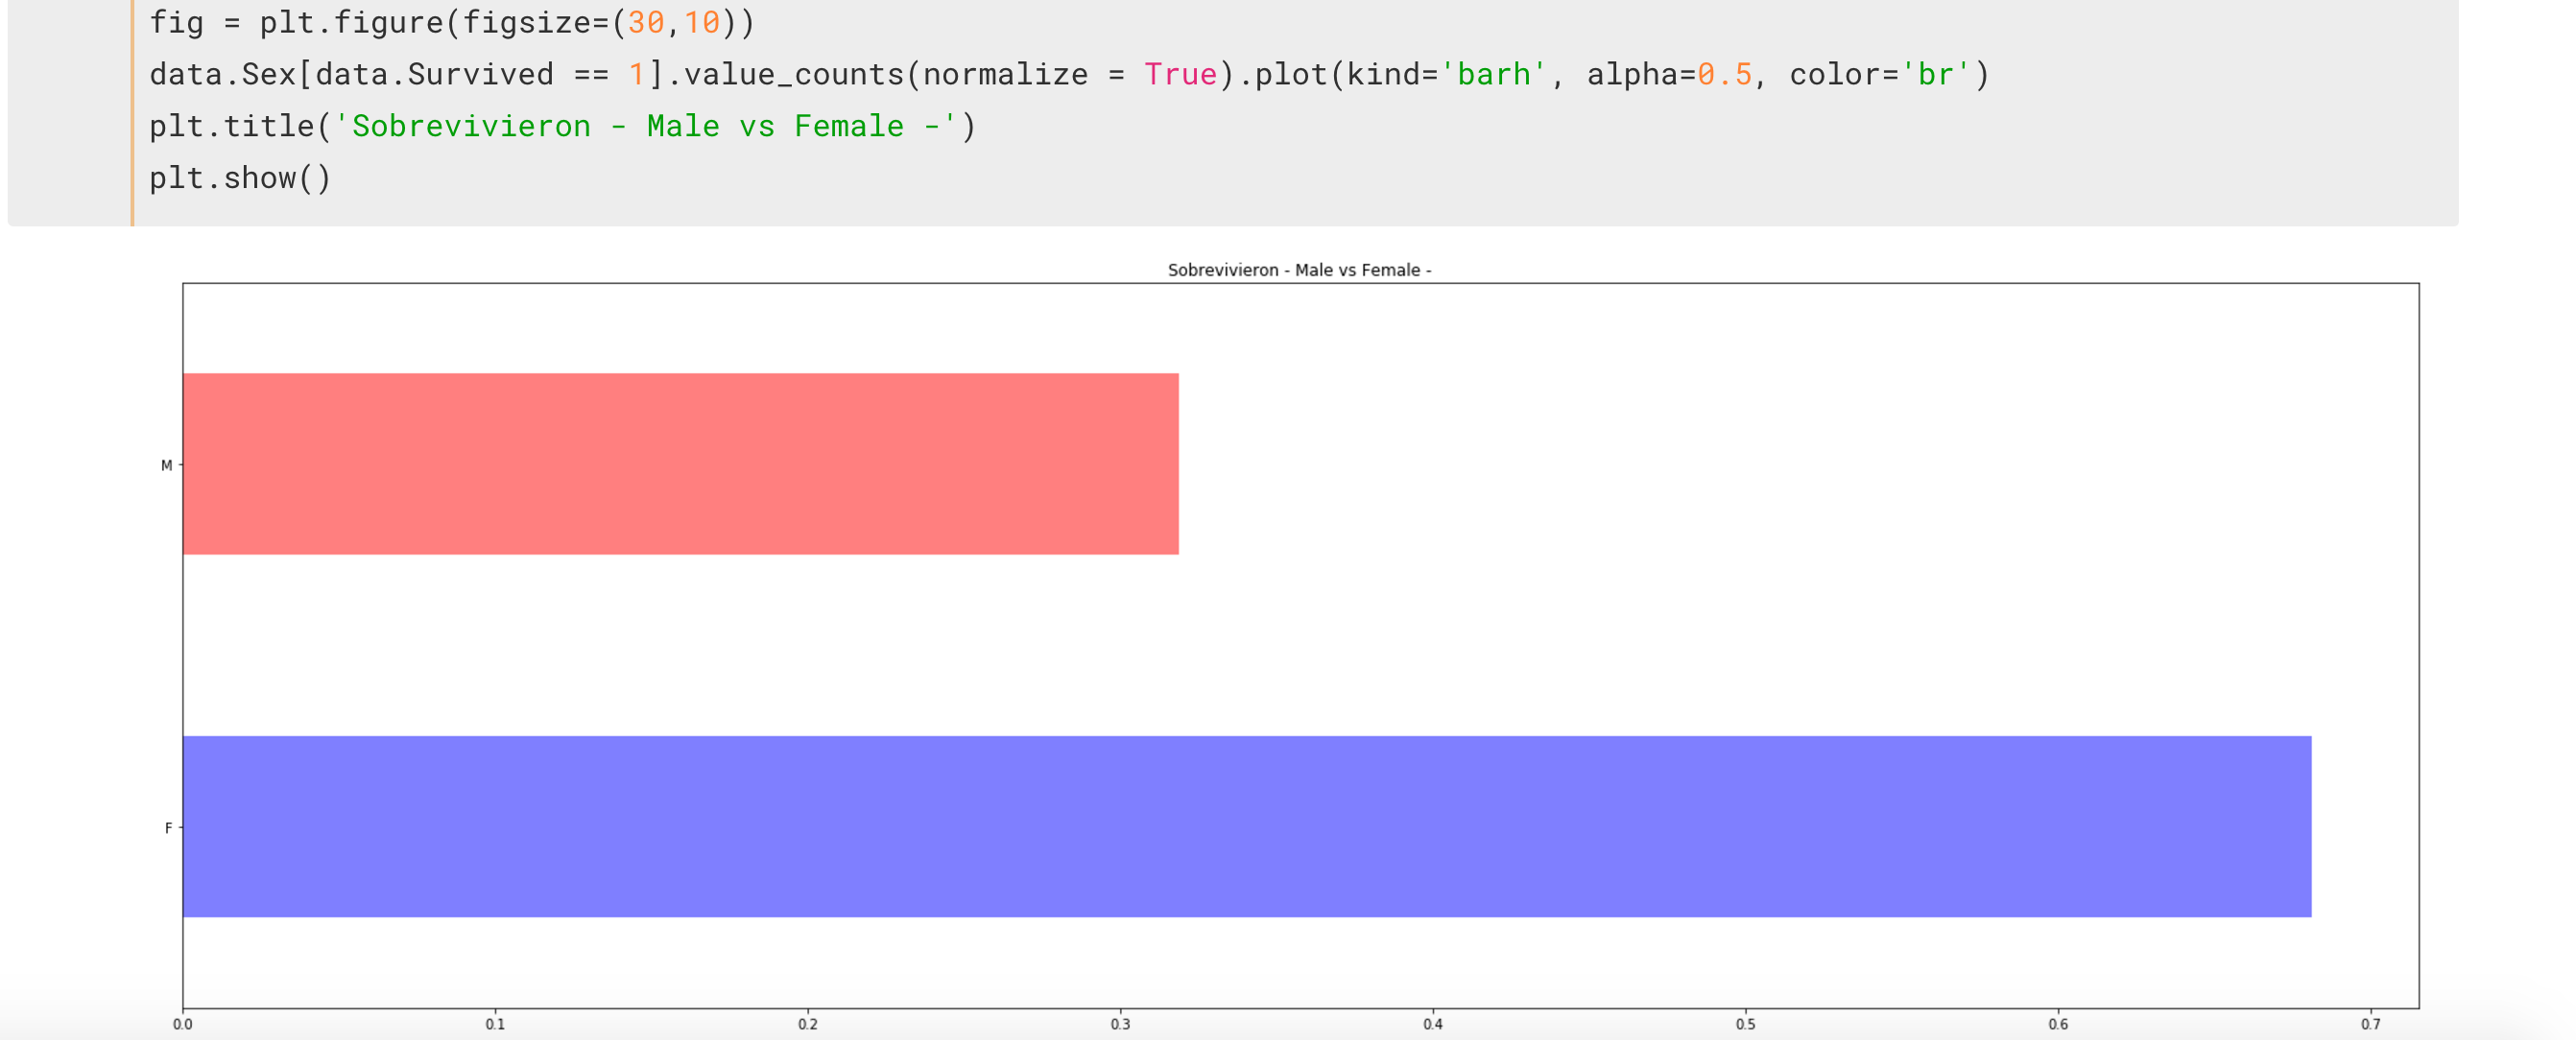Click the 0.5 x-axis tick label
This screenshot has height=1040, width=2576.
tap(1745, 1024)
